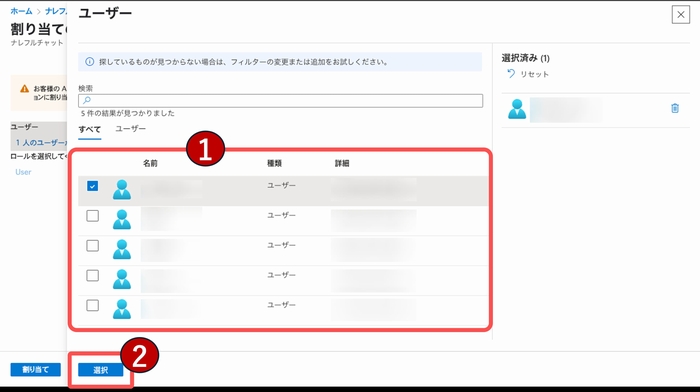Click the 名前 column header
Viewport: 700px width, 392px height.
(x=150, y=163)
